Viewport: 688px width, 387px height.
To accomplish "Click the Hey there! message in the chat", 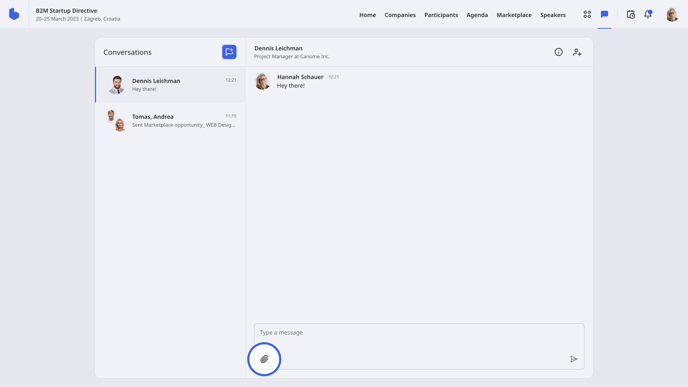I will click(290, 86).
